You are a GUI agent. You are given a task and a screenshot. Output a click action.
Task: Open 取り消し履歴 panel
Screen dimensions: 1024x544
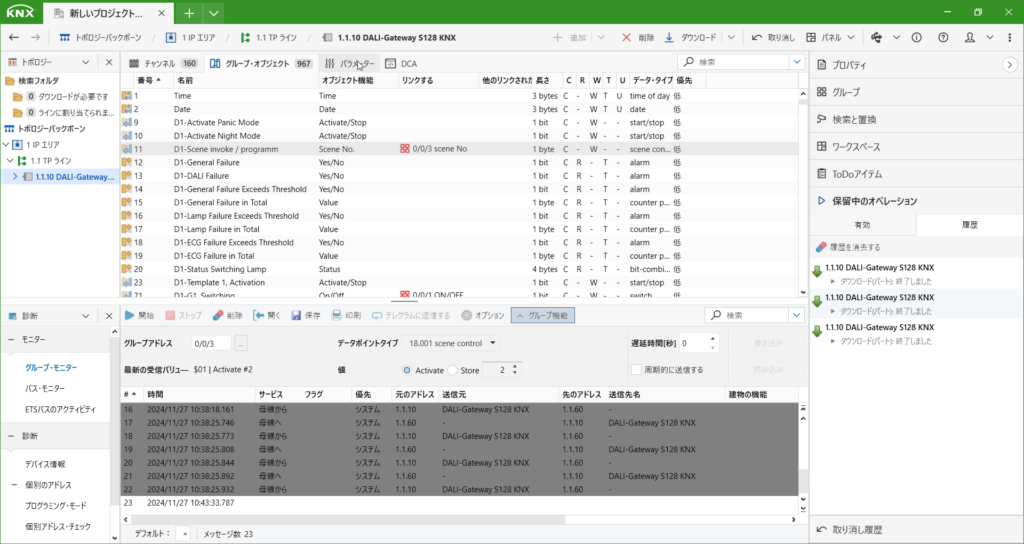click(x=916, y=530)
